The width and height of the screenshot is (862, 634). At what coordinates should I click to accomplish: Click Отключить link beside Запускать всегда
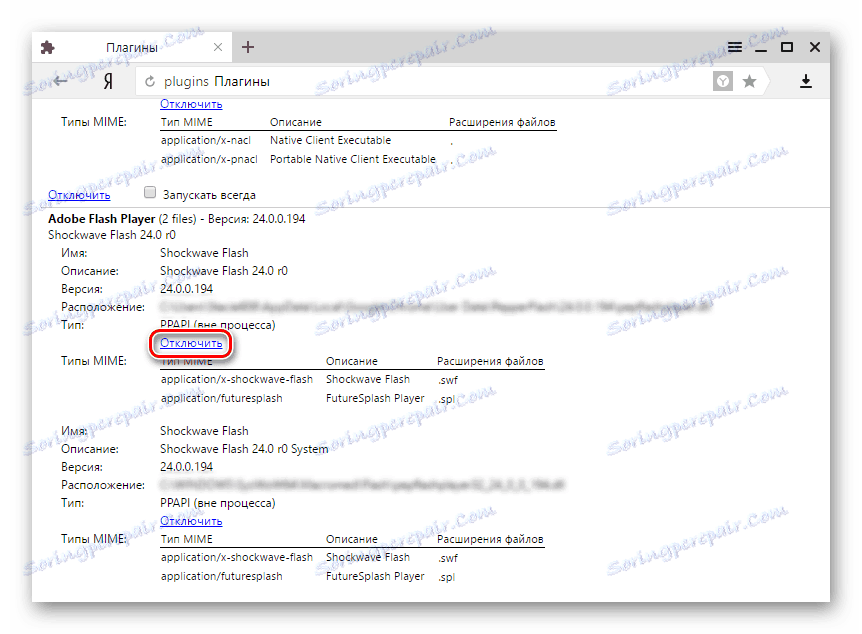(x=79, y=195)
